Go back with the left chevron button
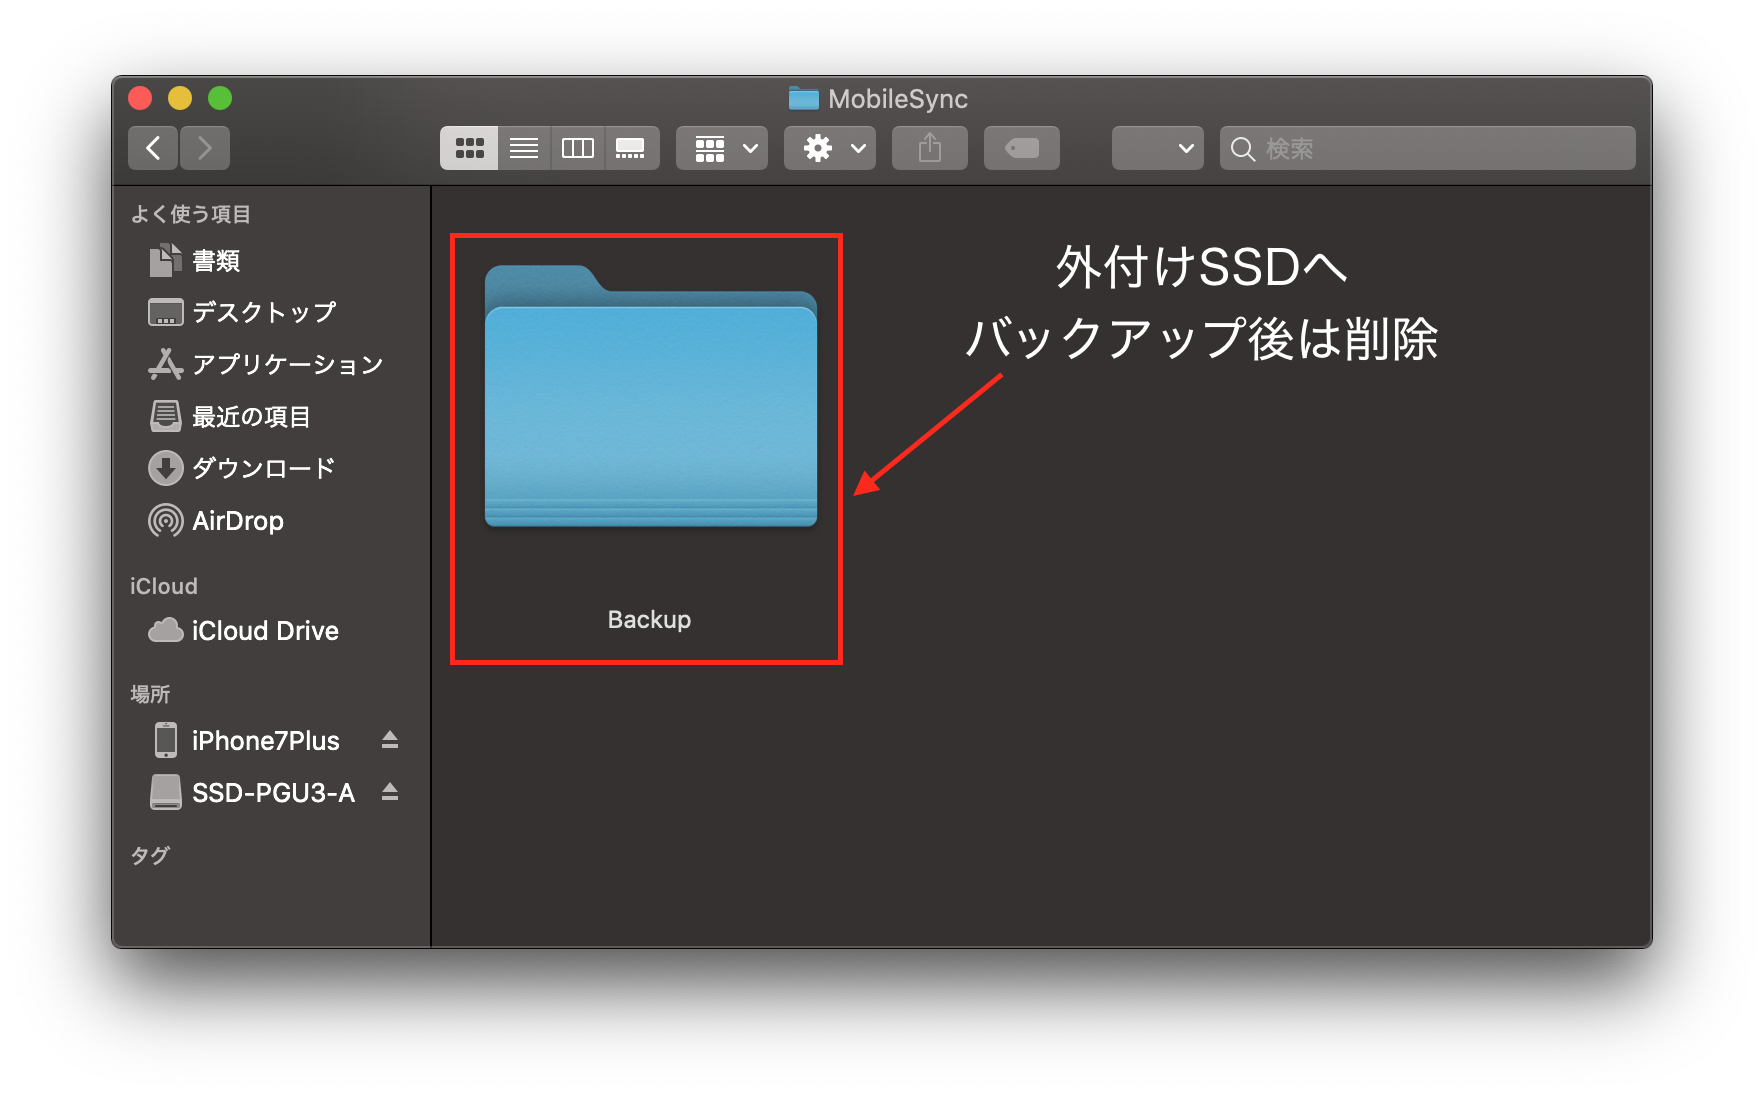Image resolution: width=1764 pixels, height=1096 pixels. (153, 148)
